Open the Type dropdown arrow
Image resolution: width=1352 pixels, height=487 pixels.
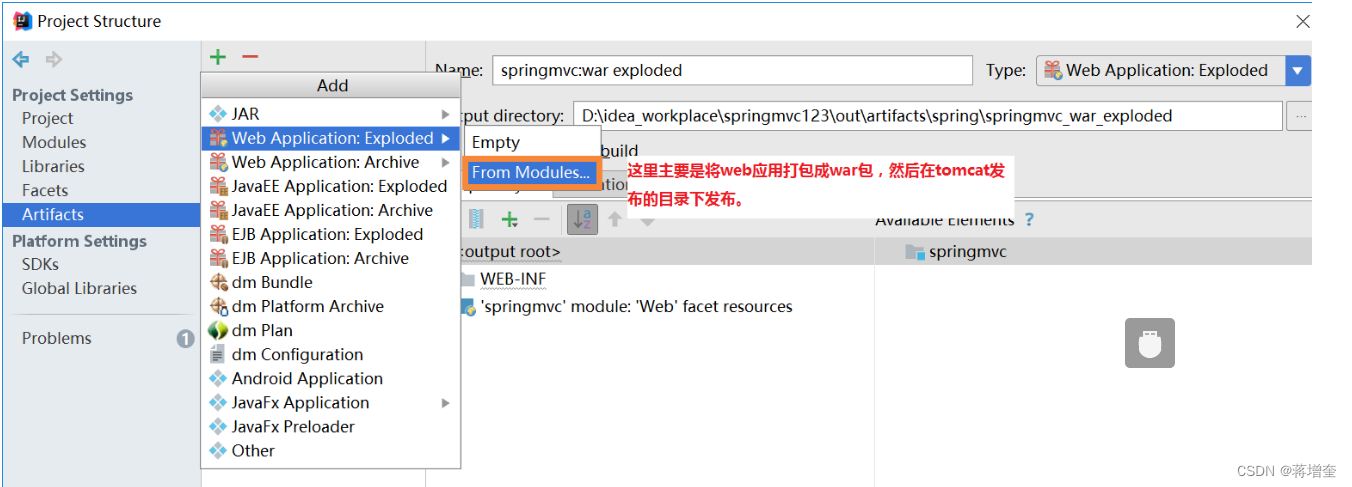[x=1298, y=70]
